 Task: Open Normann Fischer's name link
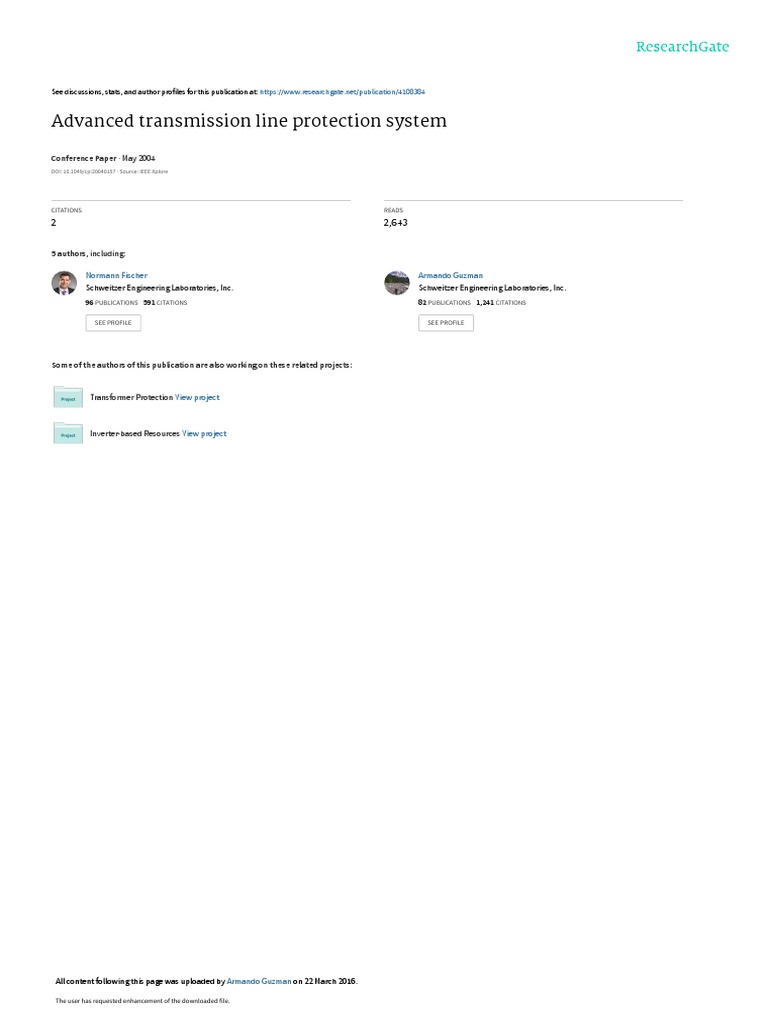(116, 276)
